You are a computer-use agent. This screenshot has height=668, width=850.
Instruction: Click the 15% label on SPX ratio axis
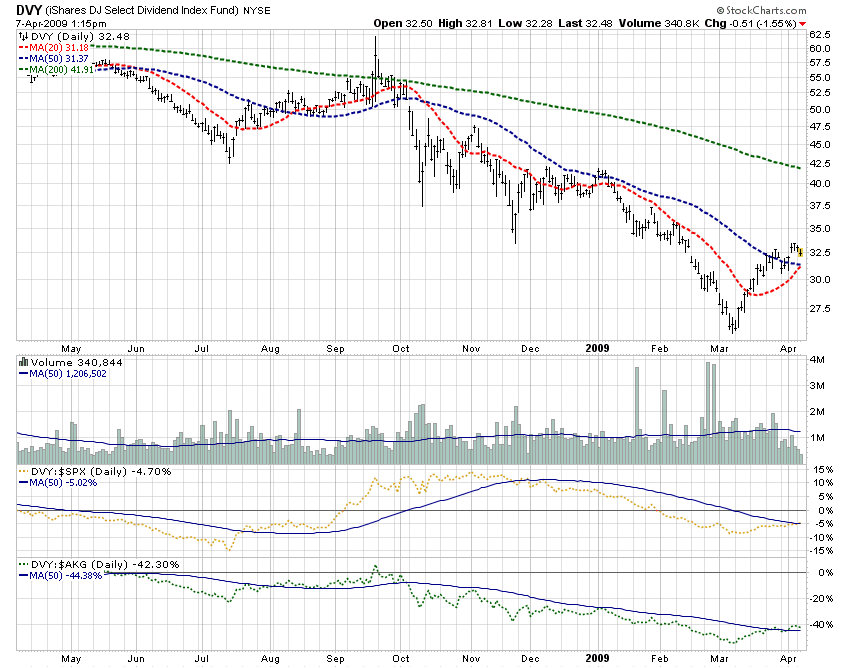click(824, 470)
